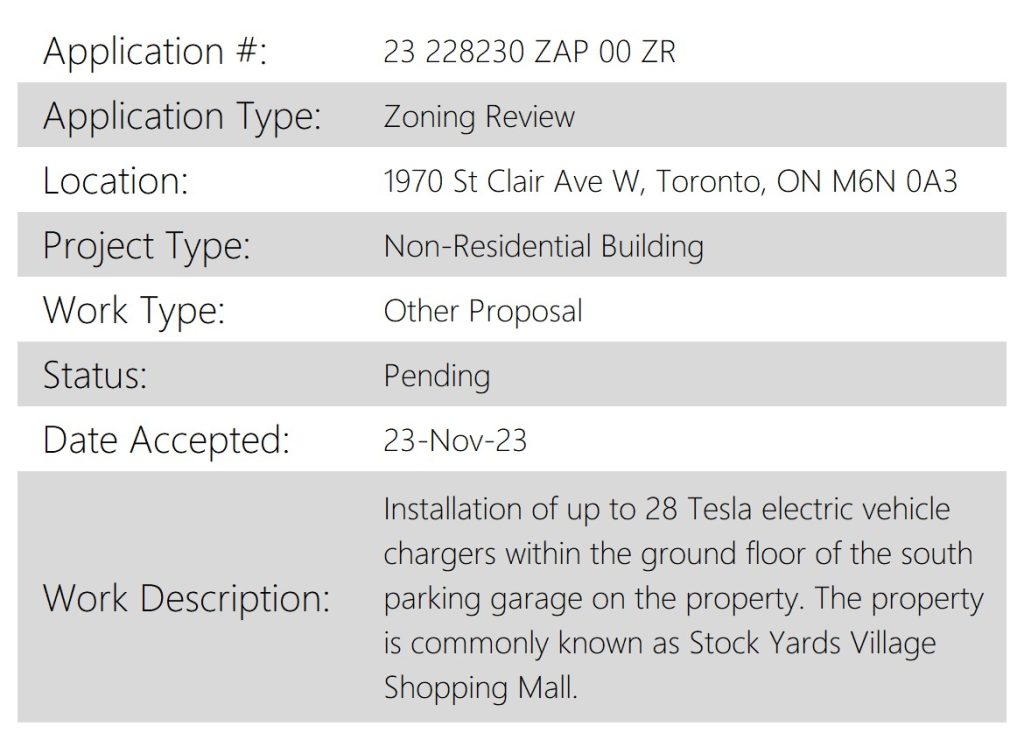
Task: Select the date 23-Nov-23
Action: tap(455, 440)
